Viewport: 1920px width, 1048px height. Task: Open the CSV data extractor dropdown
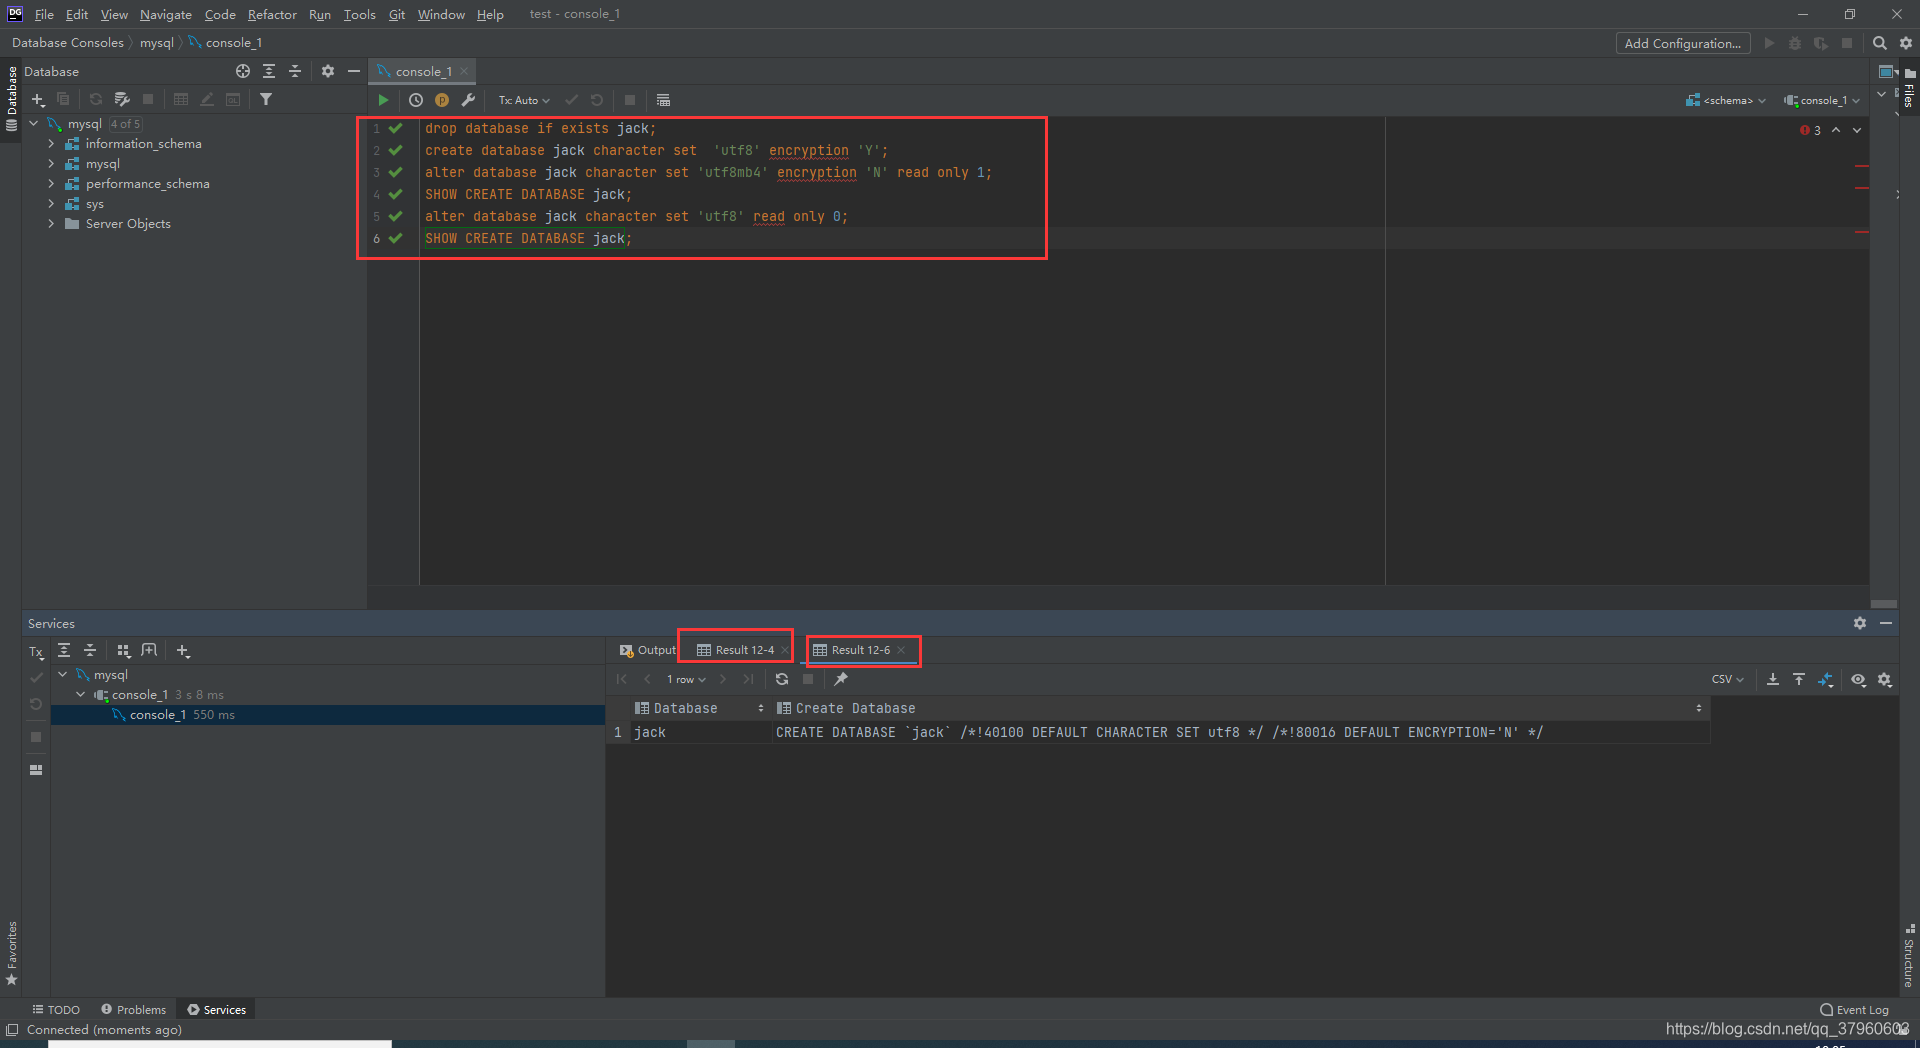pos(1727,679)
